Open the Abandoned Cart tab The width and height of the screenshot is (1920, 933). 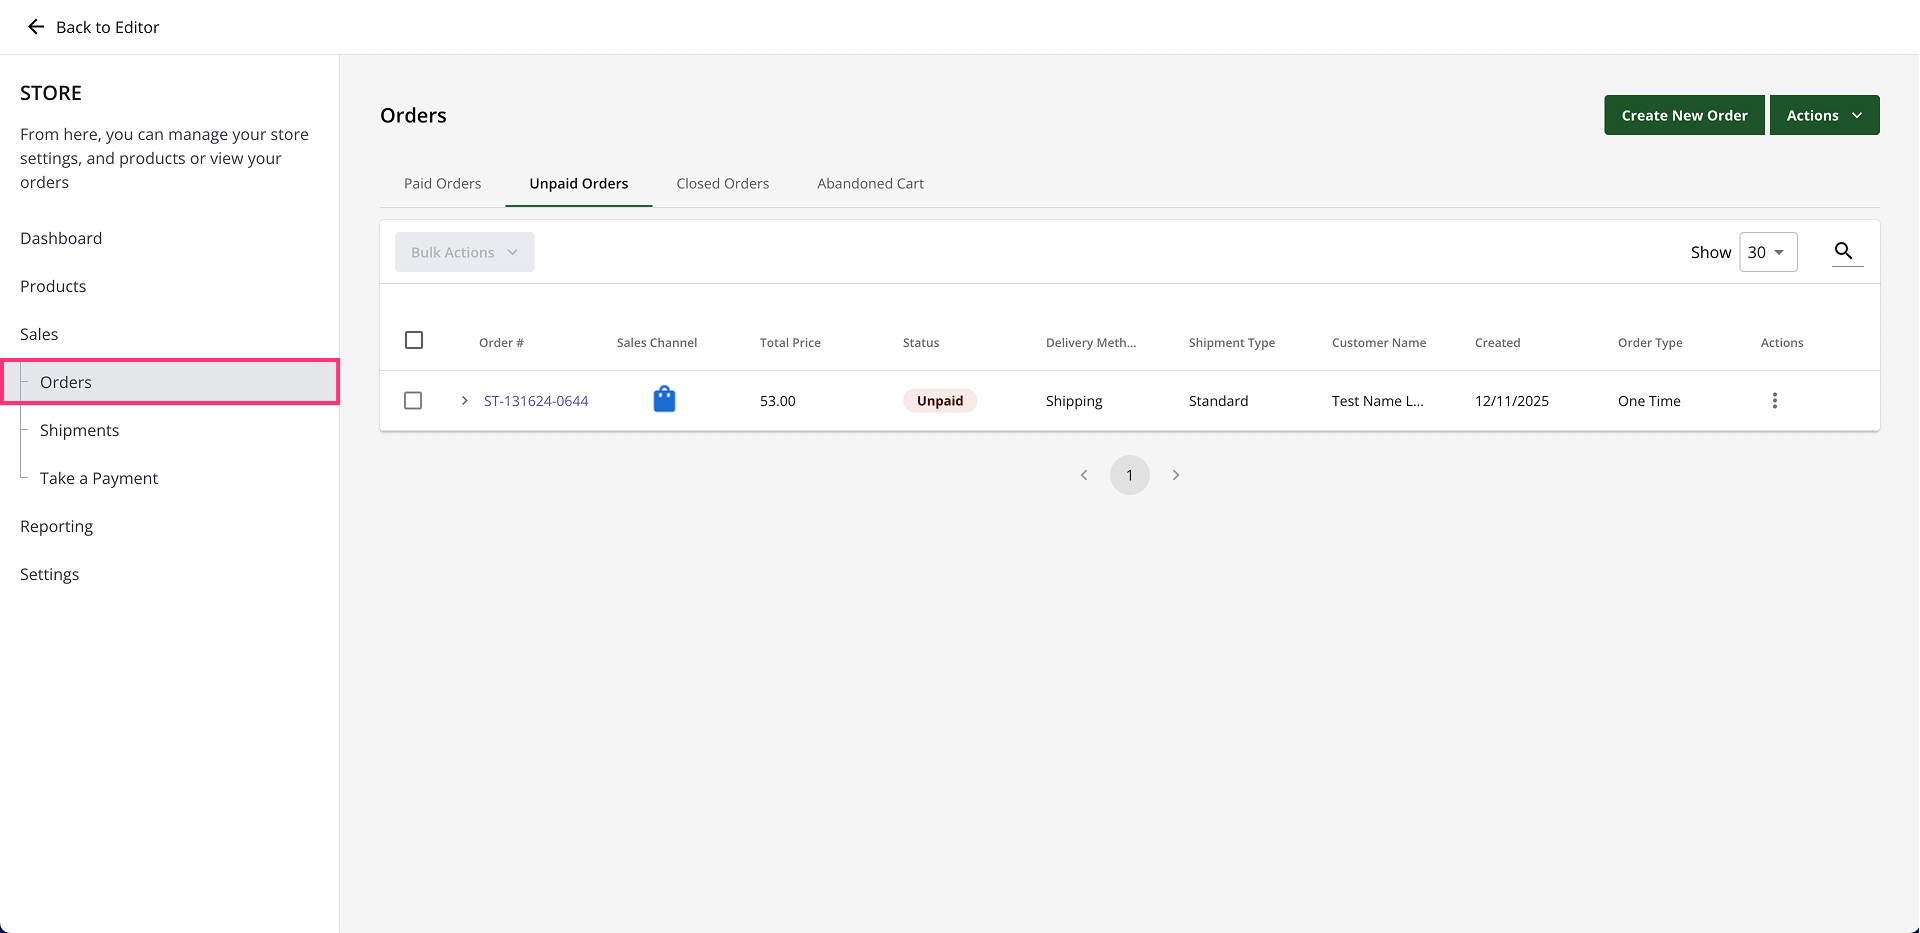[871, 184]
